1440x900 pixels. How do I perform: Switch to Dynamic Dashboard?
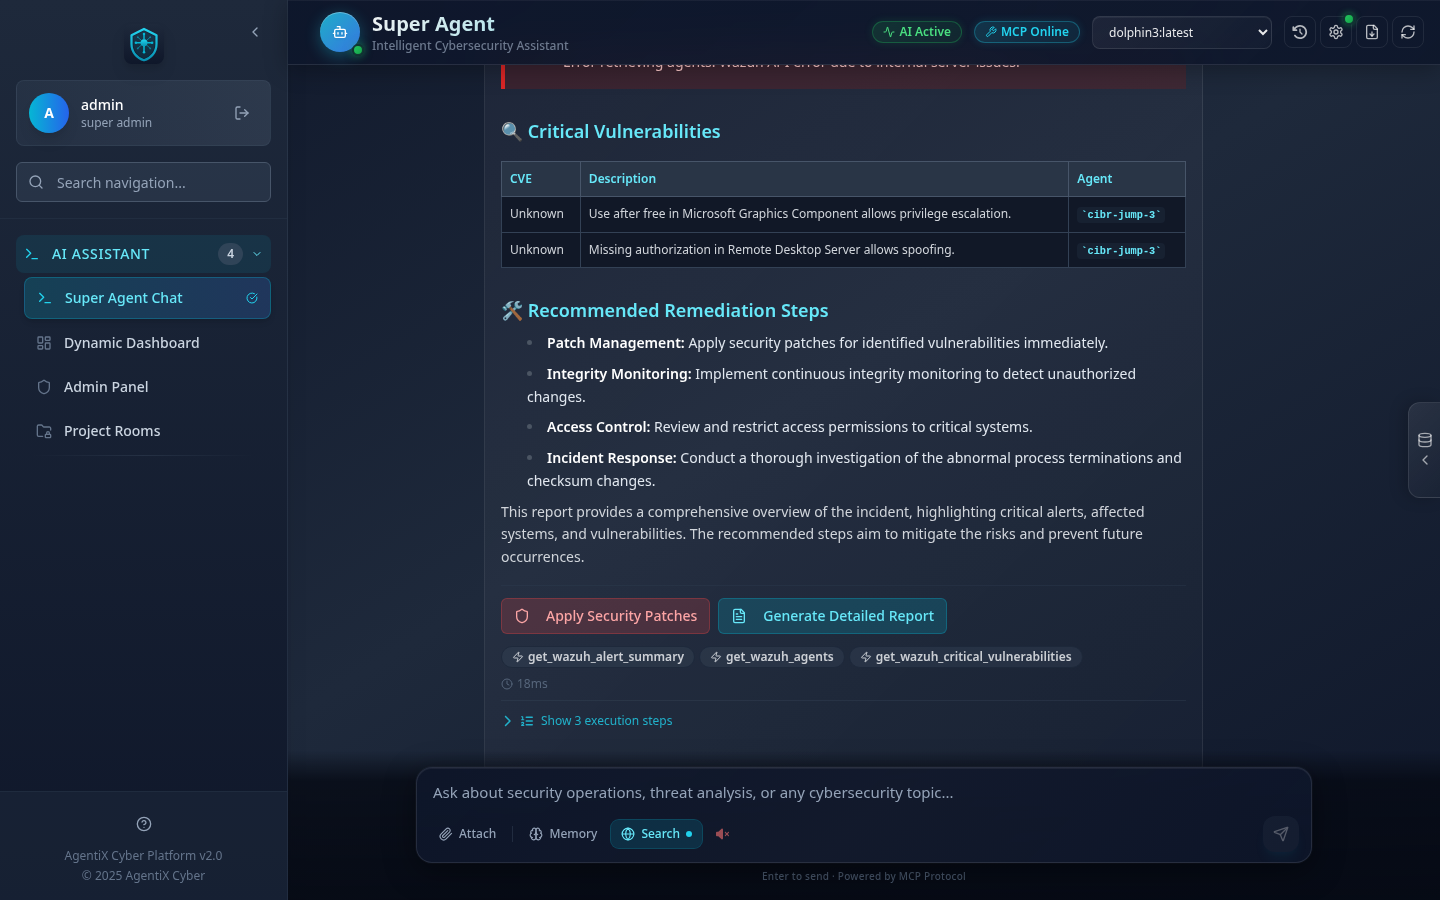pyautogui.click(x=131, y=343)
